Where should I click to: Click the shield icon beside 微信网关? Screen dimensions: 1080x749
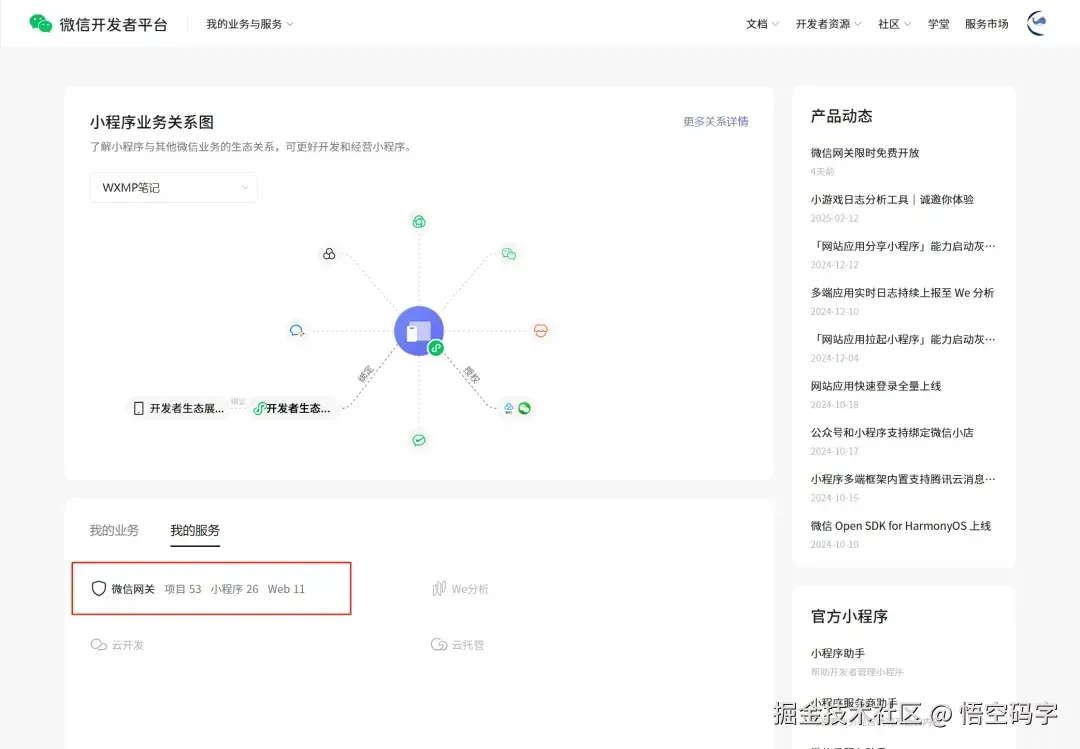[98, 588]
